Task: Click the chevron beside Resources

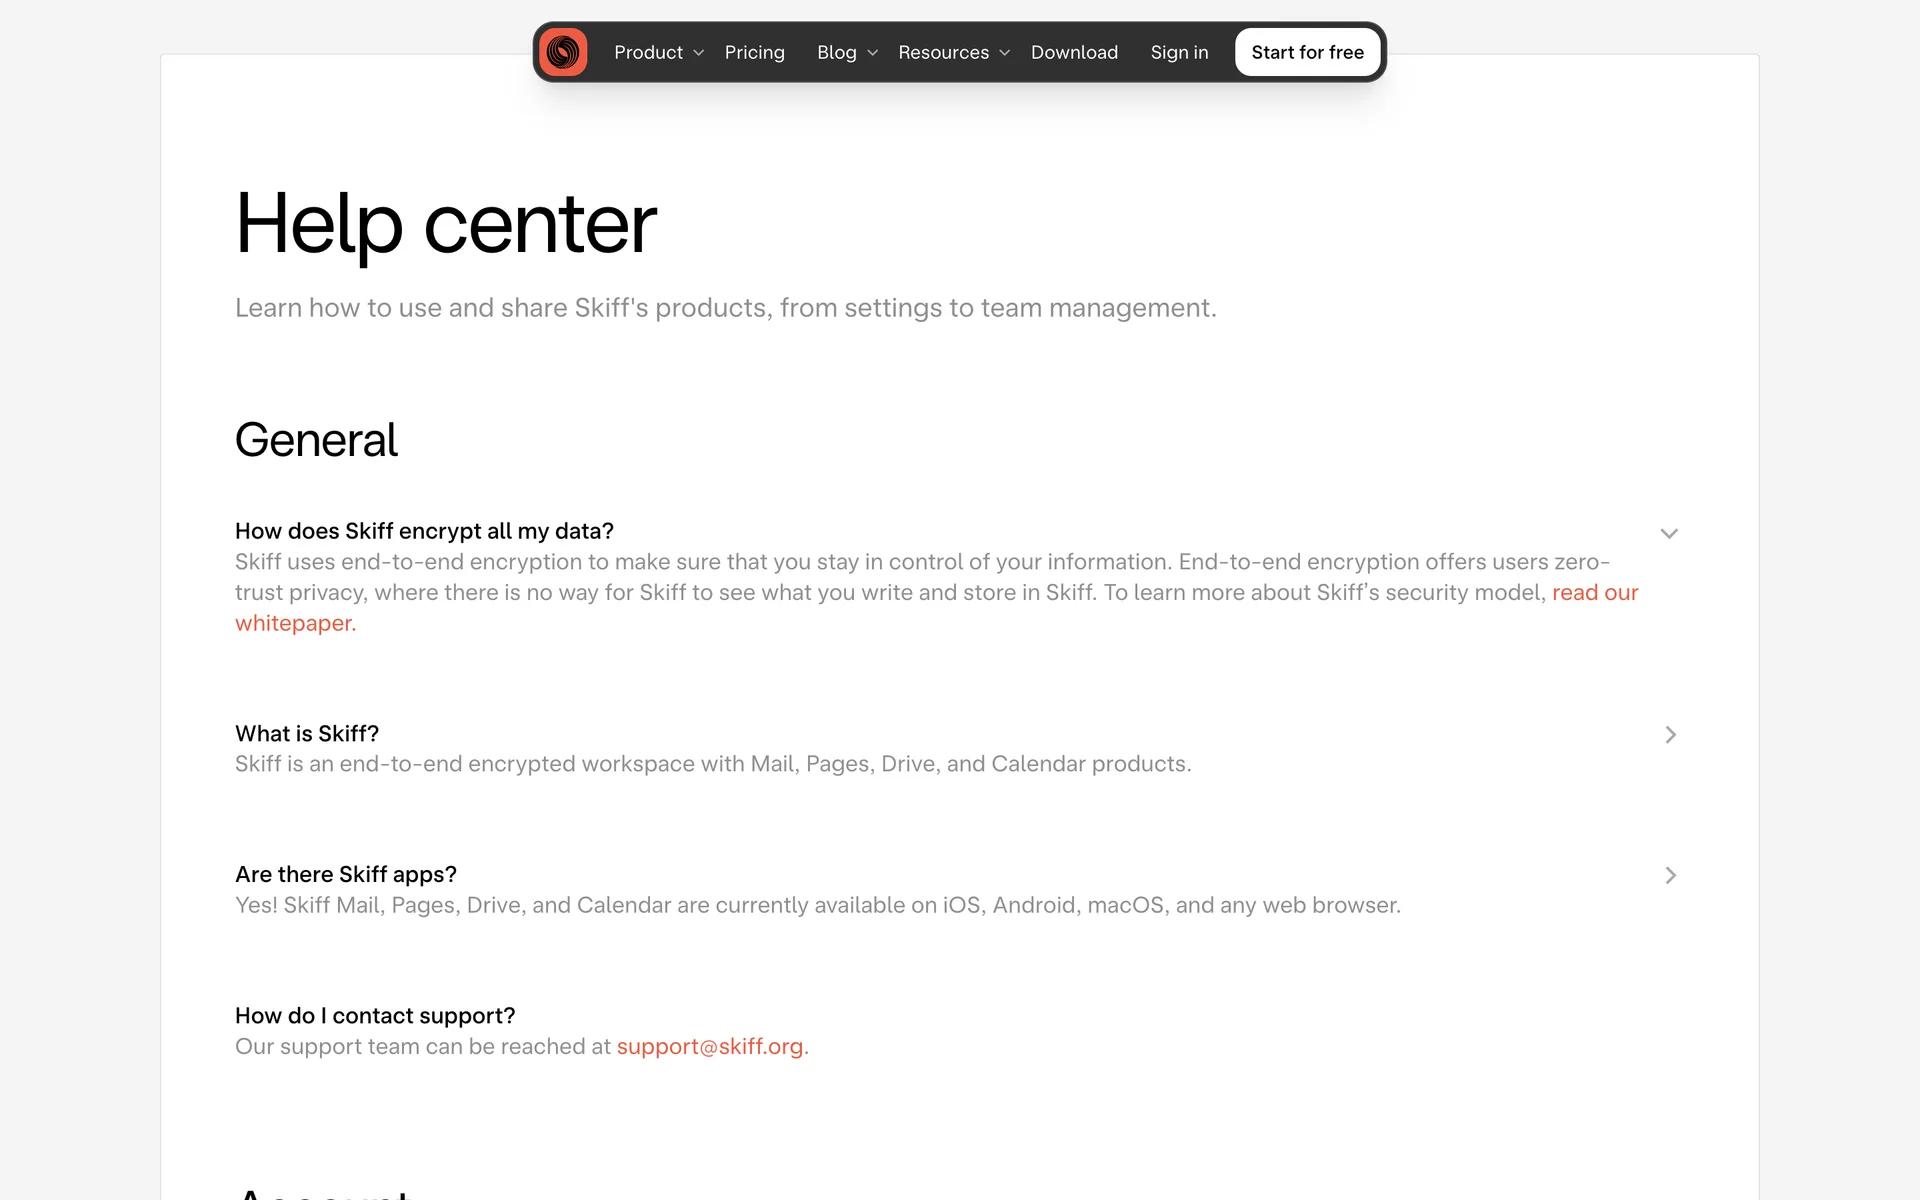Action: (1005, 53)
